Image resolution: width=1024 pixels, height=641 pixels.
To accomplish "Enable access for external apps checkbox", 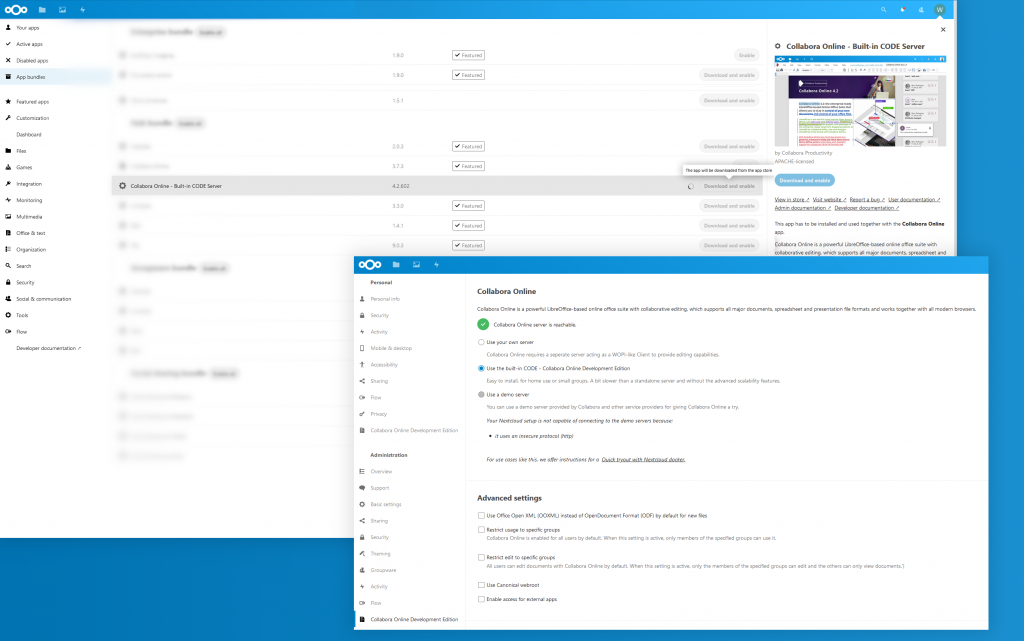I will tap(481, 599).
